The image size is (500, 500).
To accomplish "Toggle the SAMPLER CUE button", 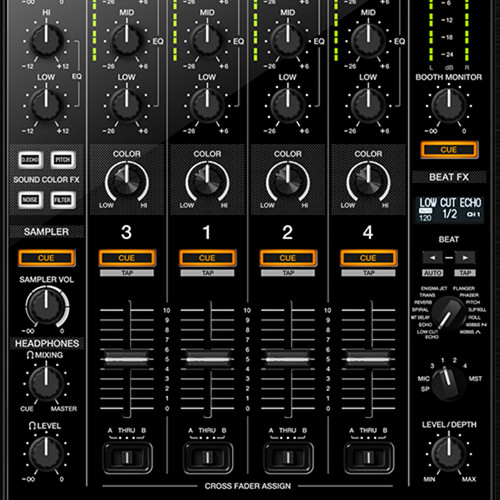I will point(46,258).
